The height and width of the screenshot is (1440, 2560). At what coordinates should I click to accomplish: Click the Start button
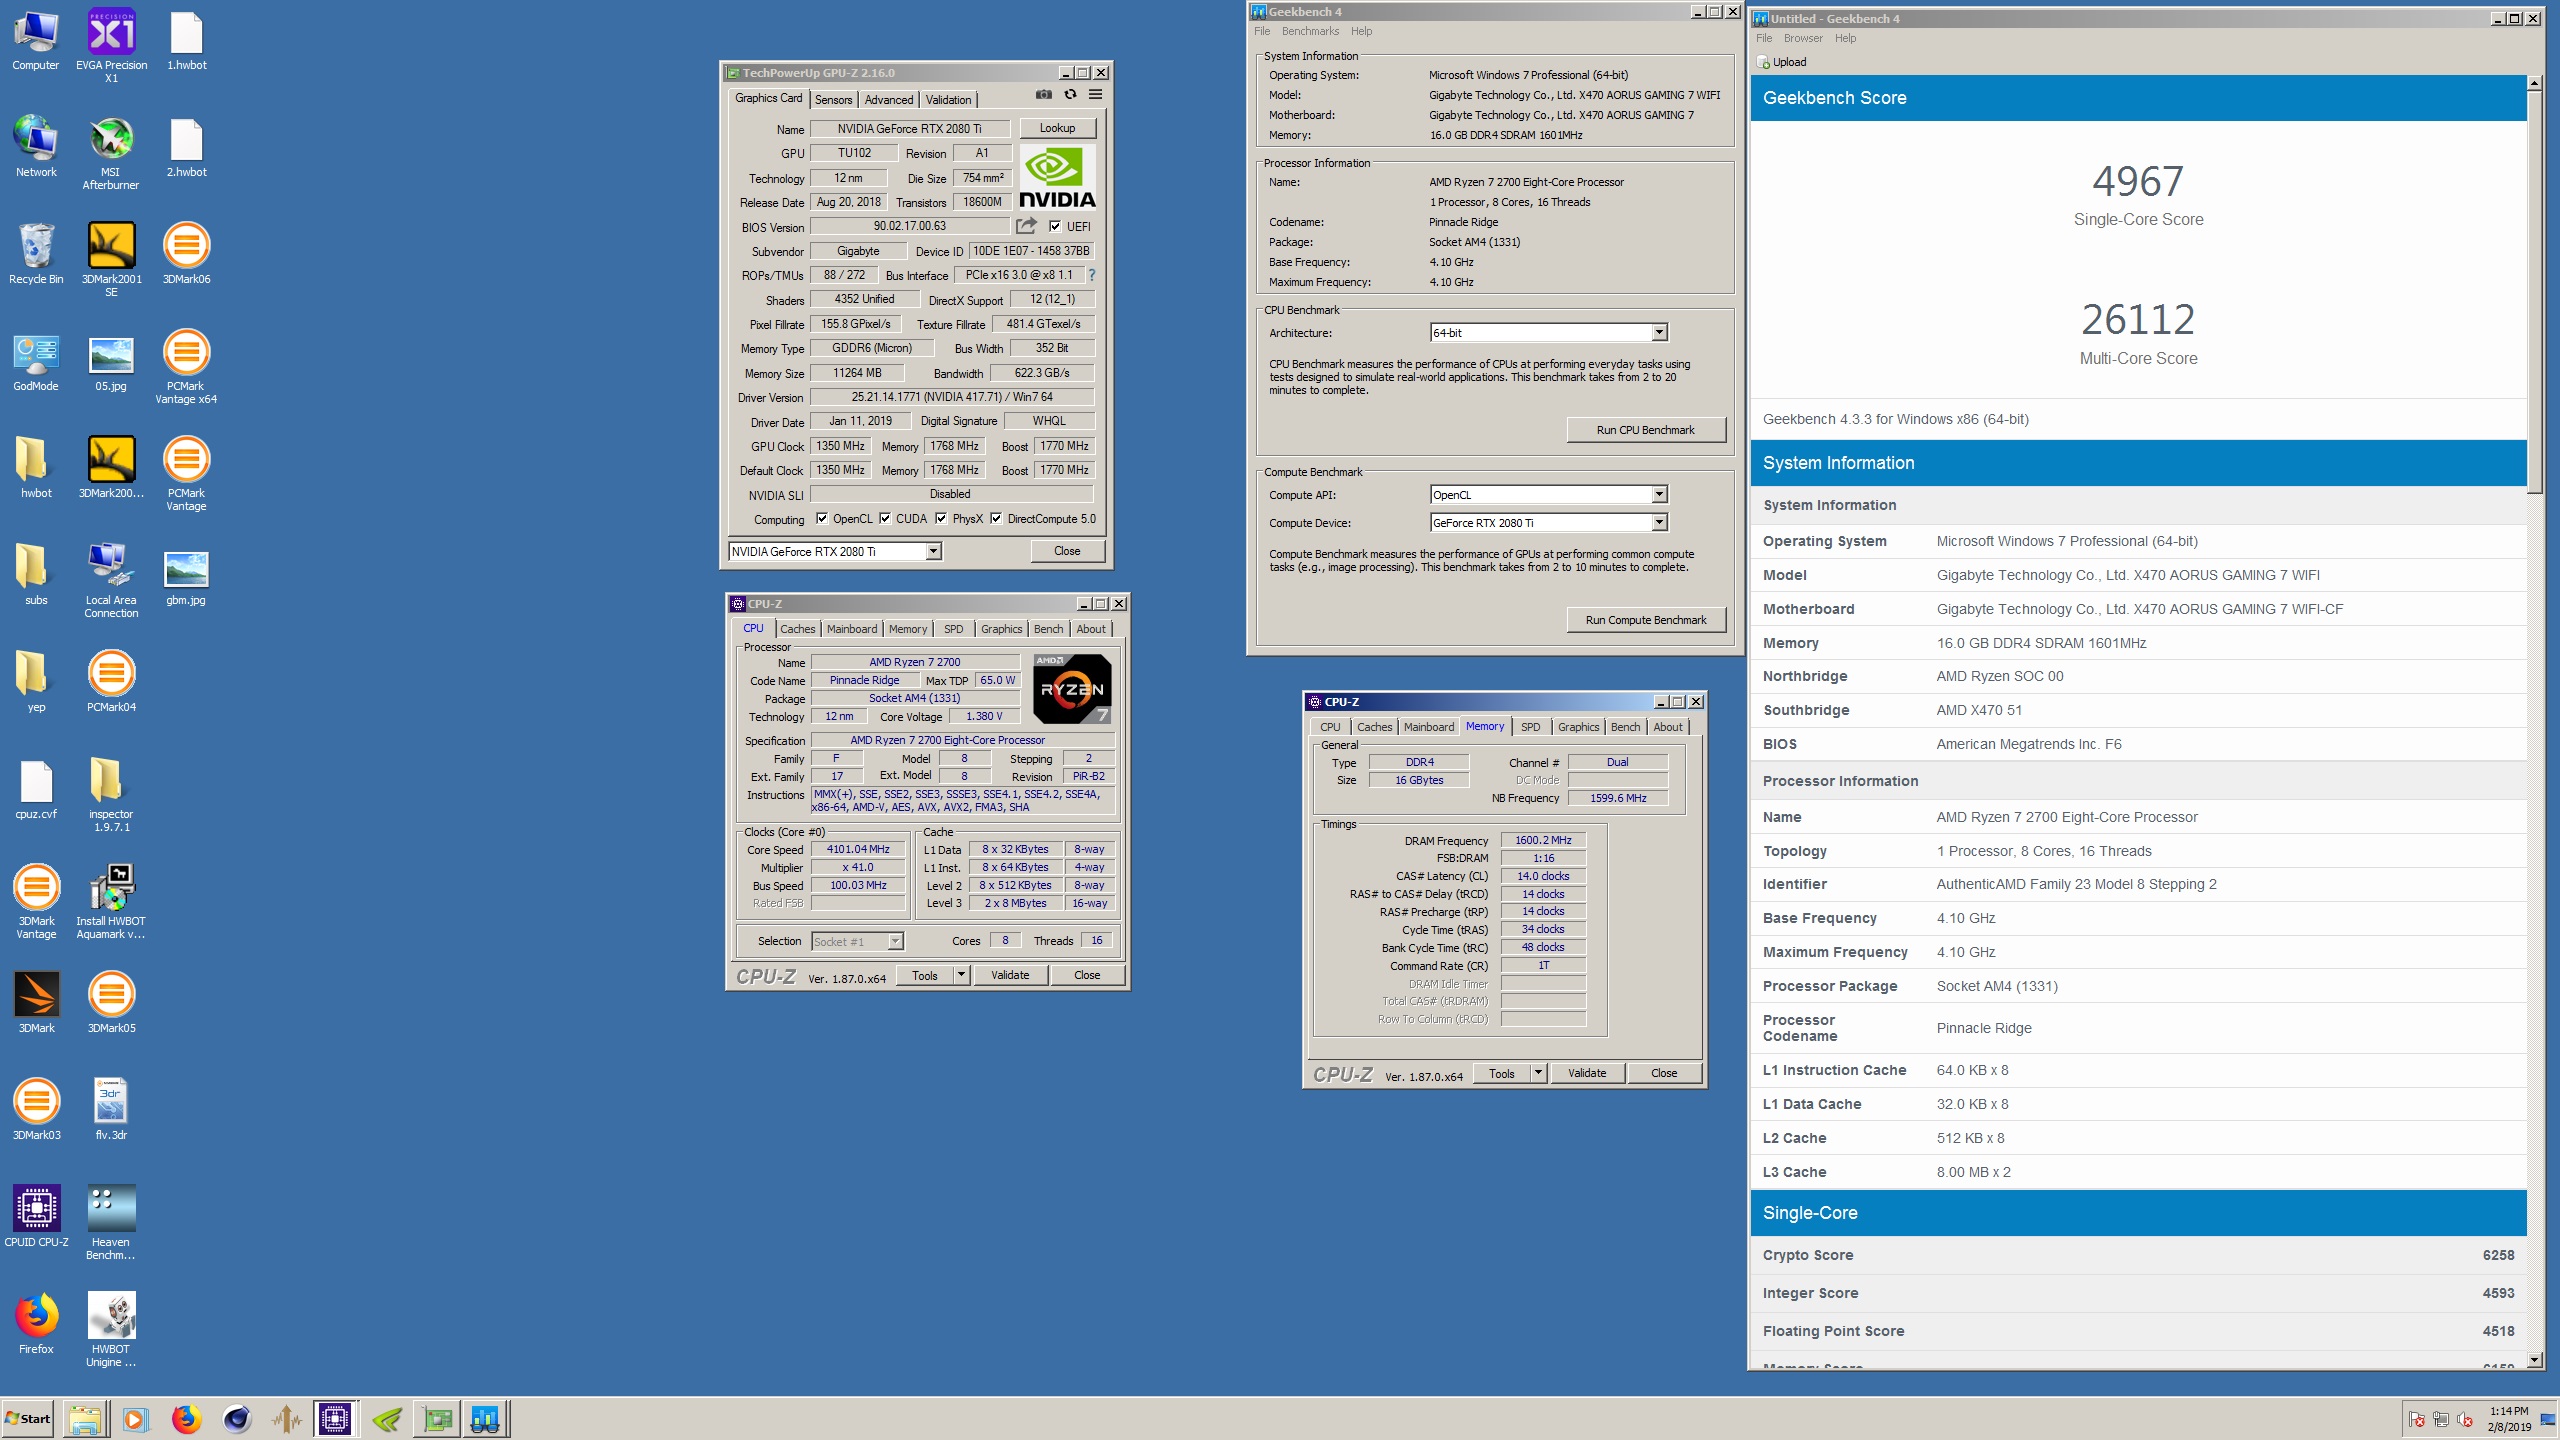tap(28, 1419)
